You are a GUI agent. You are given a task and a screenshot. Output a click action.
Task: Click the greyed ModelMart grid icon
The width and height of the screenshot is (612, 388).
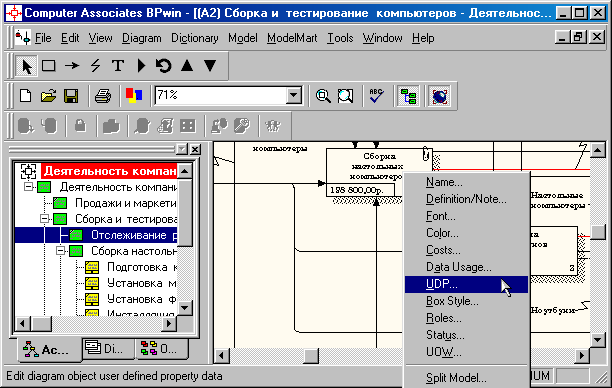pyautogui.click(x=188, y=126)
